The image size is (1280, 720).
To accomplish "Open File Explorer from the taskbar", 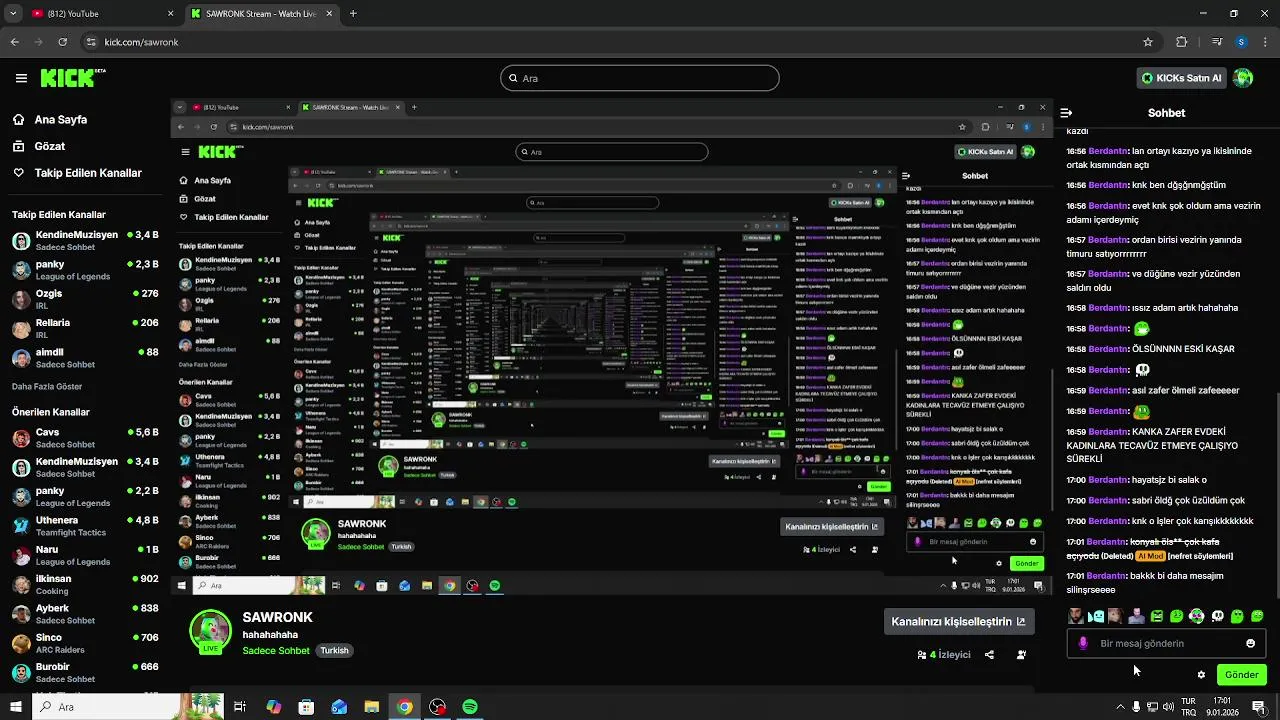I will [x=372, y=707].
